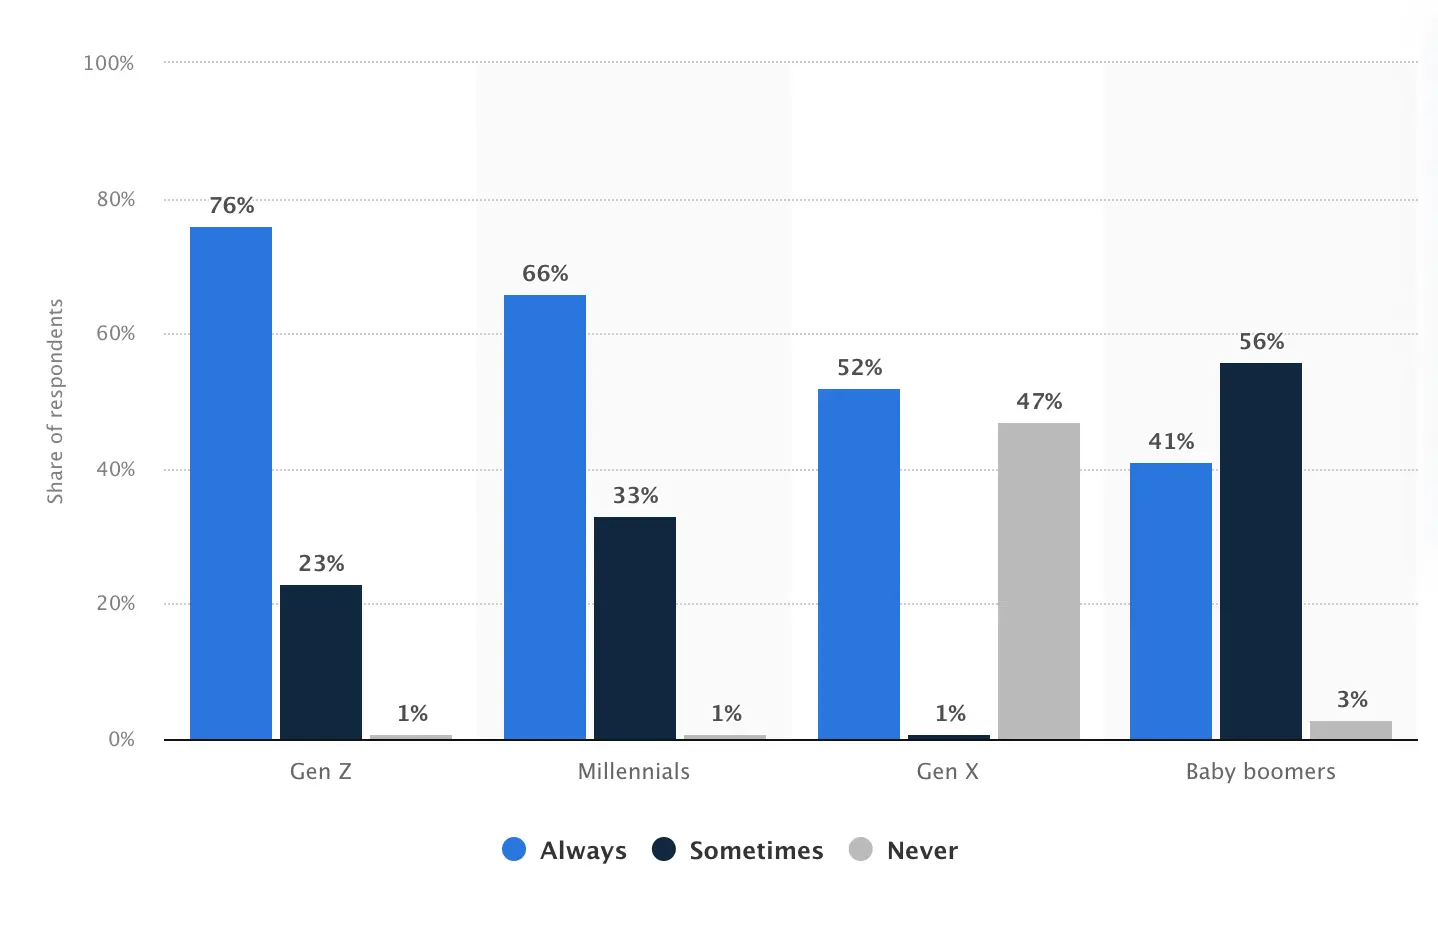Select the Gen X Always bar at 52%
The width and height of the screenshot is (1438, 942).
tap(859, 564)
